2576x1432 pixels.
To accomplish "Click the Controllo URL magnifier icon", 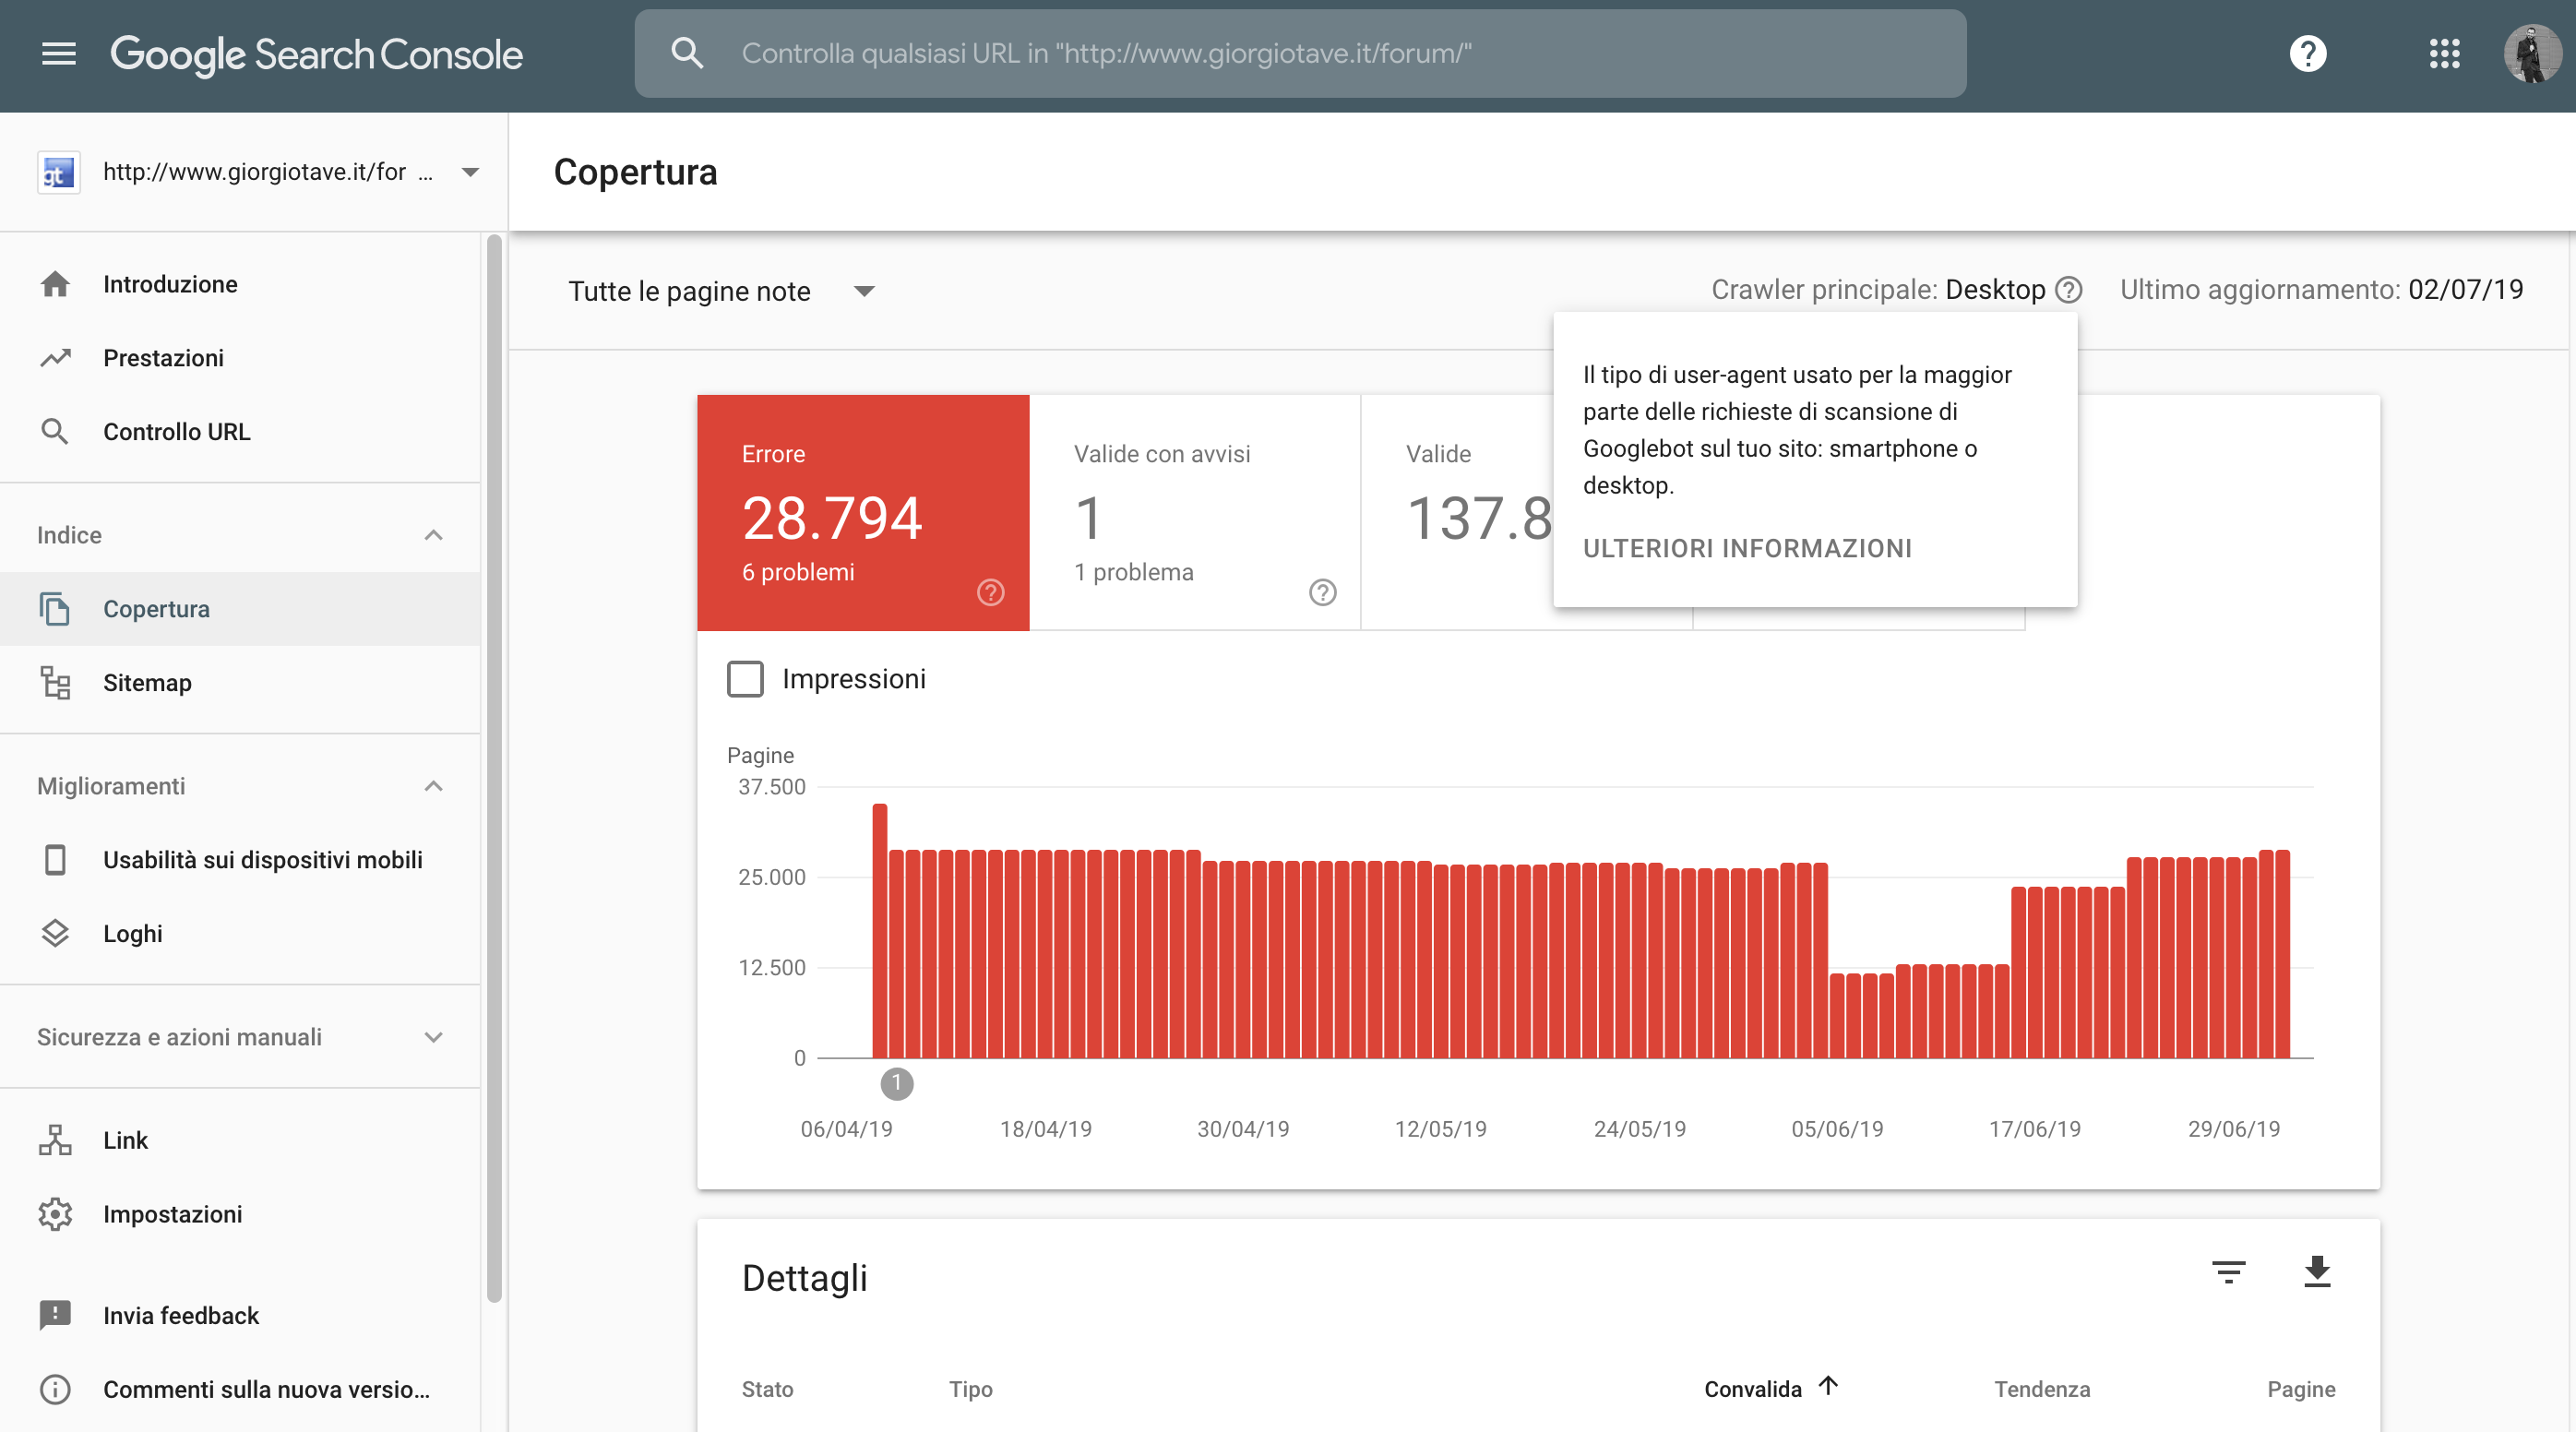I will [x=55, y=432].
